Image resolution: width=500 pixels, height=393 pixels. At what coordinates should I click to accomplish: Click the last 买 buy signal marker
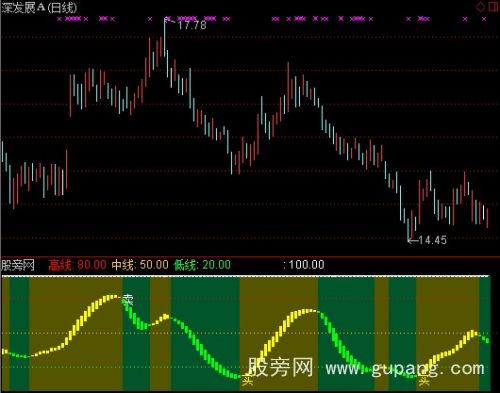point(423,380)
